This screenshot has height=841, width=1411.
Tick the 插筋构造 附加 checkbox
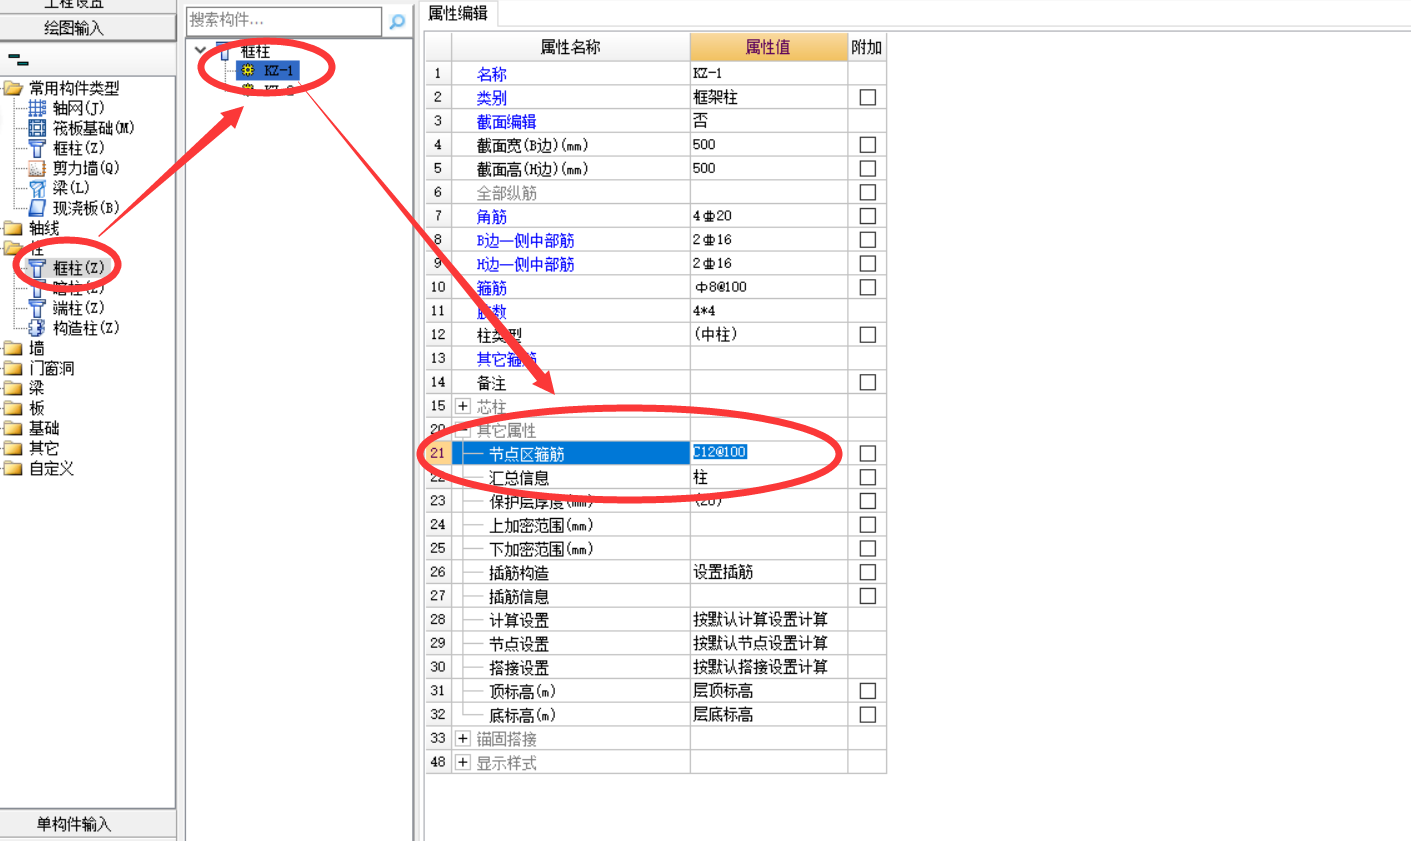867,572
